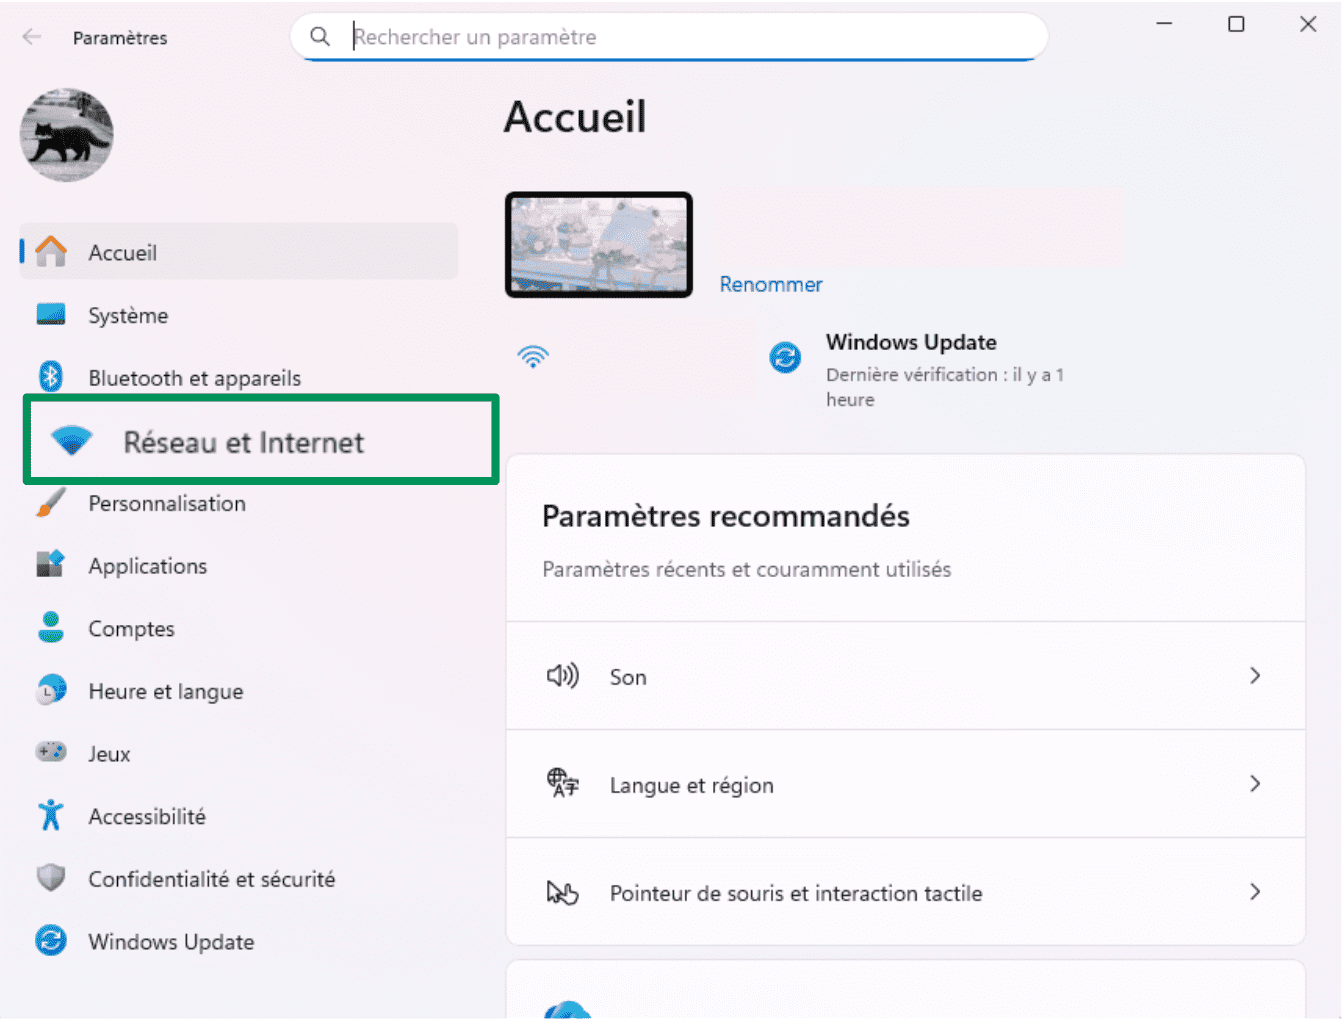Viewport: 1344px width, 1021px height.
Task: Open Langue et région chevron arrow
Action: coord(1255,784)
